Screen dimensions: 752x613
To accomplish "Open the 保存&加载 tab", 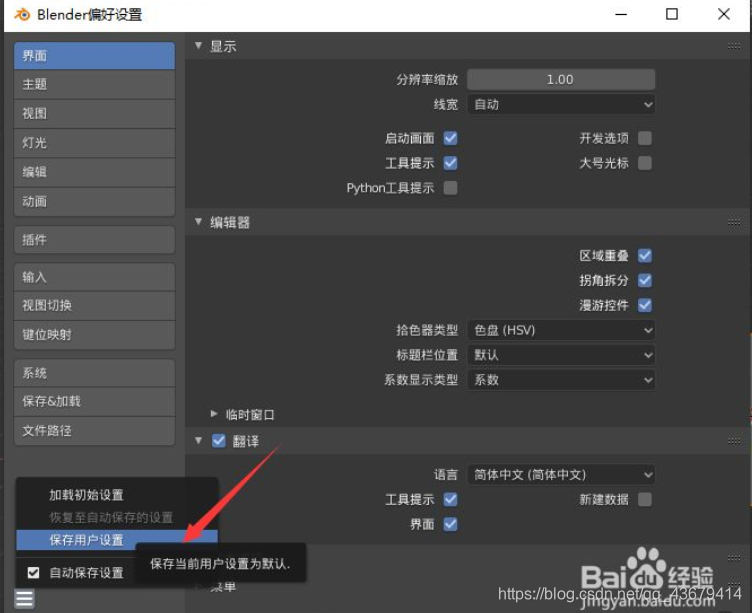I will pos(94,401).
